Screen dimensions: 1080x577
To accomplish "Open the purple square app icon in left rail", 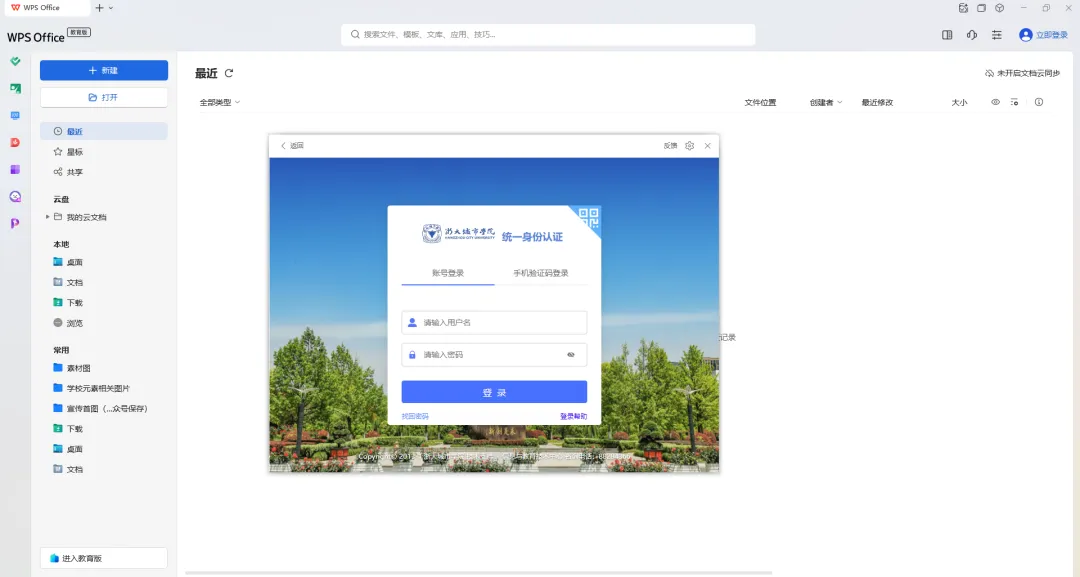I will pyautogui.click(x=15, y=169).
